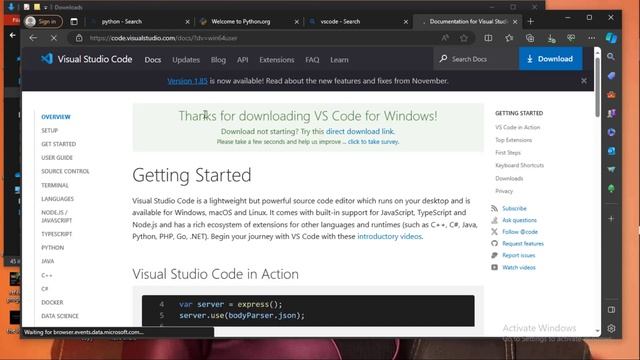Select SOURCE CONTROL in the docs sidebar
The width and height of the screenshot is (640, 360).
[65, 171]
